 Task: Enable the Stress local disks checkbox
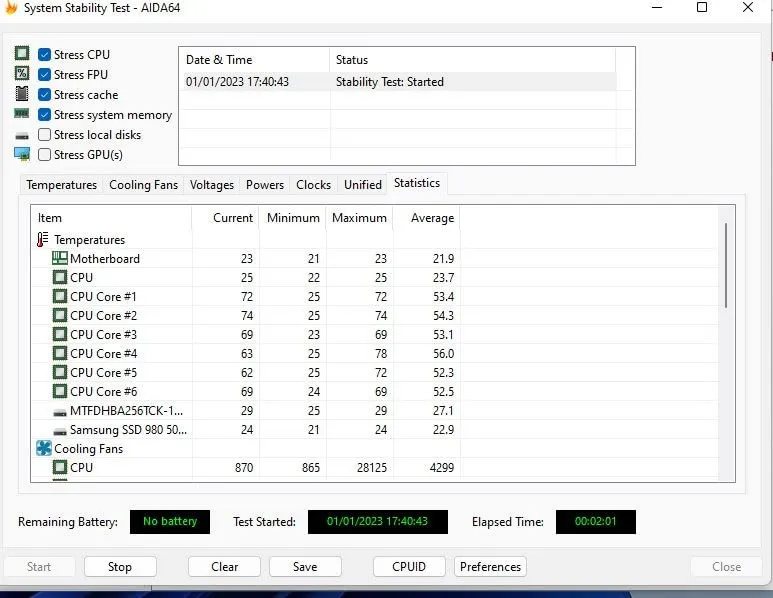[x=44, y=135]
